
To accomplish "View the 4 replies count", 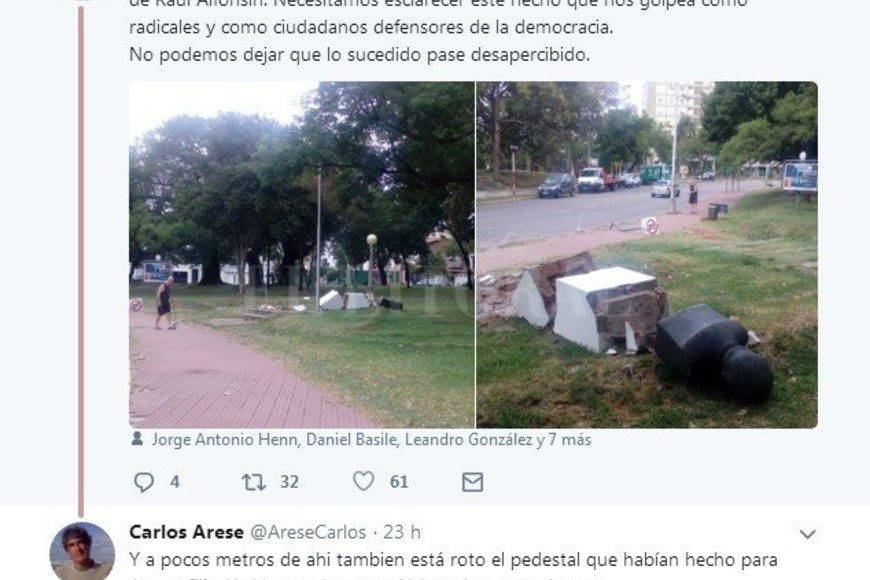I will (175, 482).
